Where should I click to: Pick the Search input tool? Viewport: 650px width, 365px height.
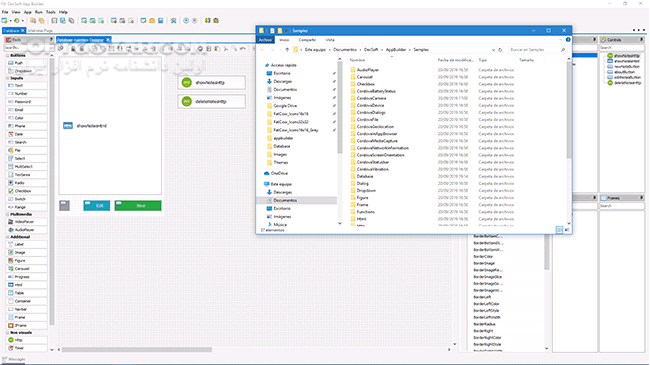pyautogui.click(x=27, y=142)
